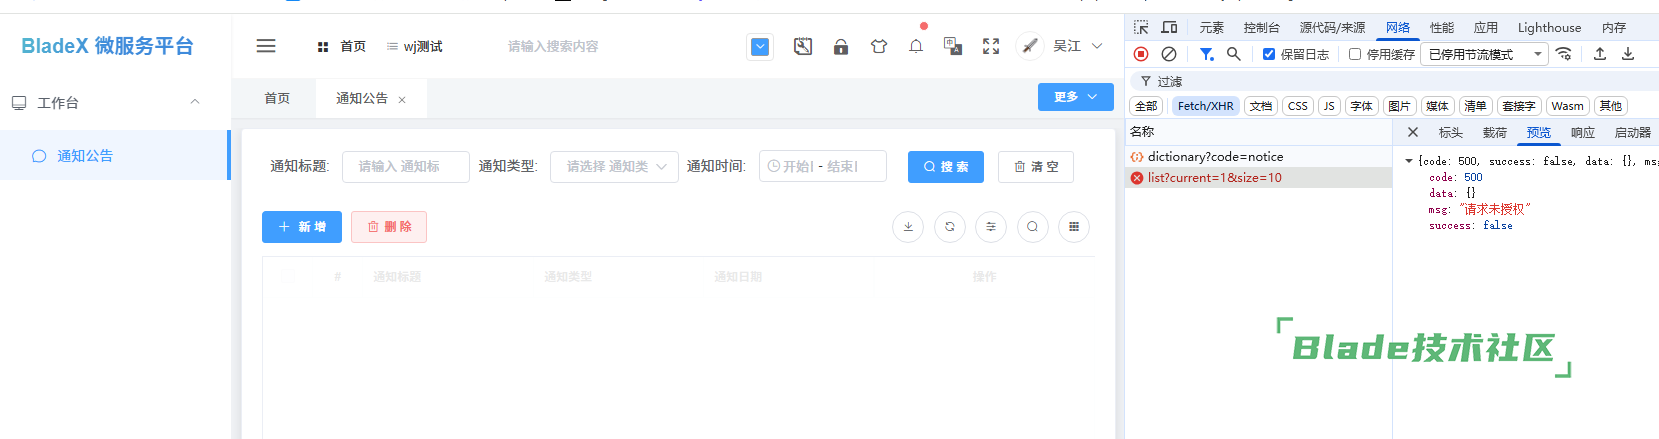The image size is (1659, 439).
Task: Toggle the DevTools device toolbar icon
Action: click(x=1169, y=28)
